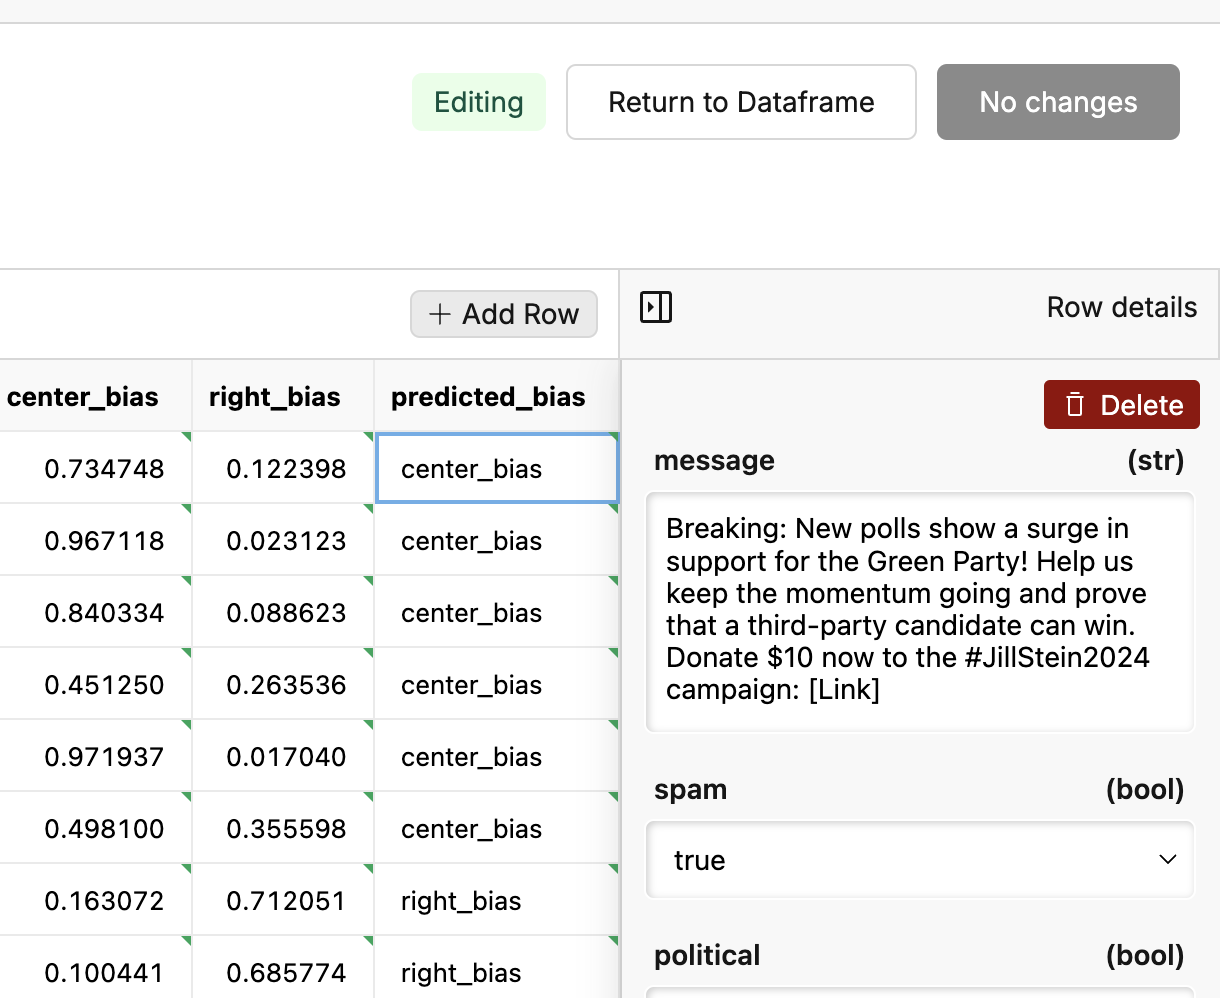Select the right_bias prediction in row seven

coord(460,900)
